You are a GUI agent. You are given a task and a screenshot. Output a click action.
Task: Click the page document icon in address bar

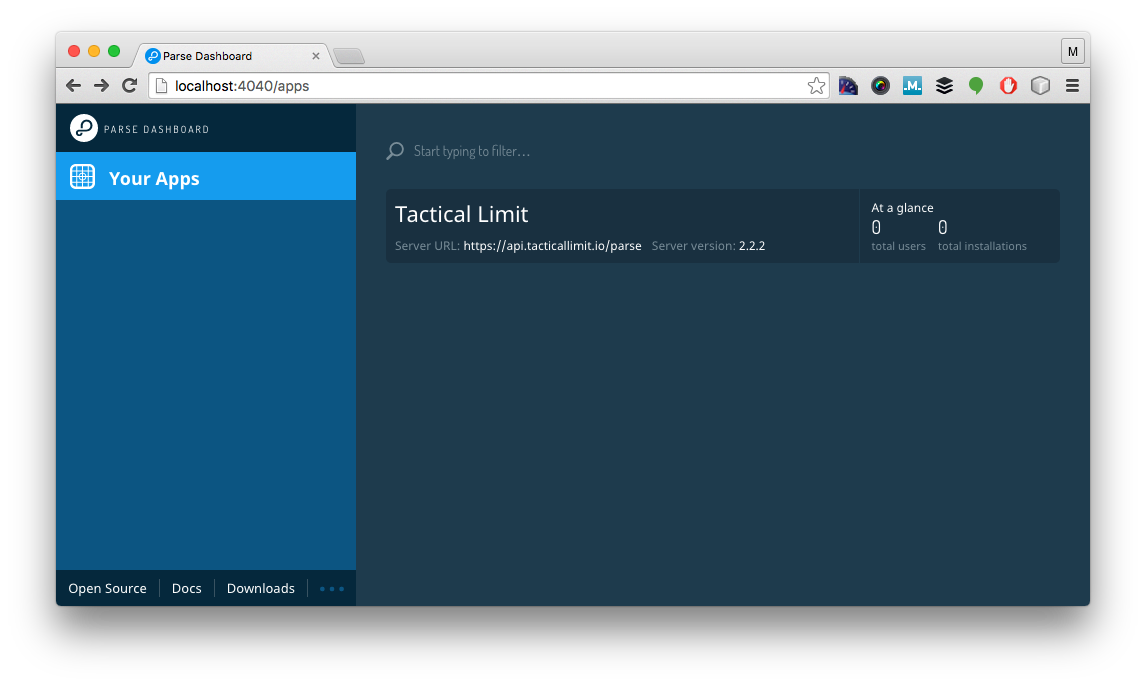pos(162,85)
